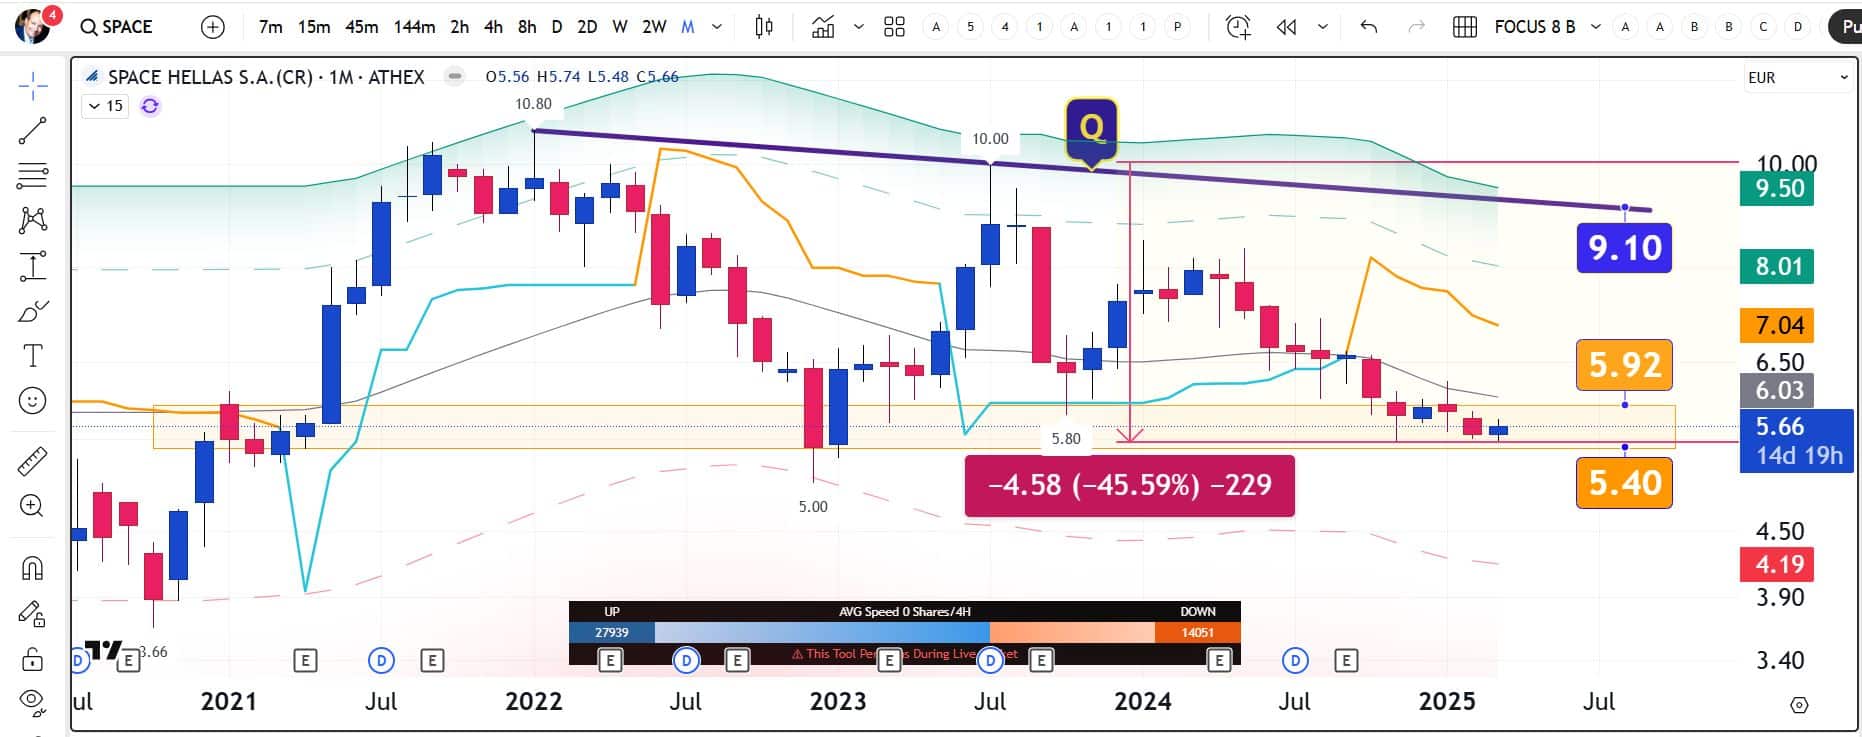Click the favorite indicator button labeled 5
This screenshot has height=737, width=1862.
click(x=970, y=27)
